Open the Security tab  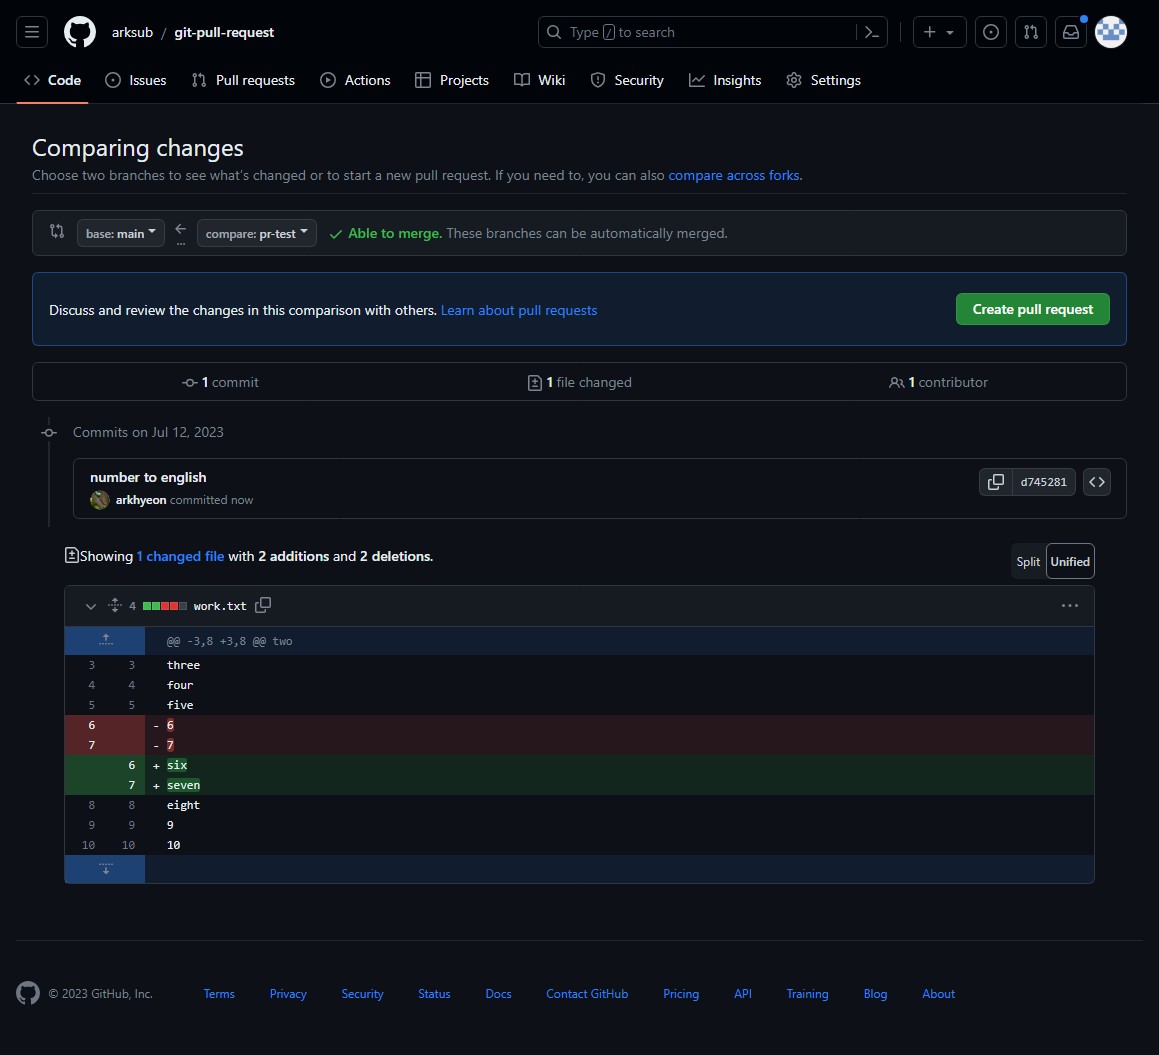pos(628,80)
